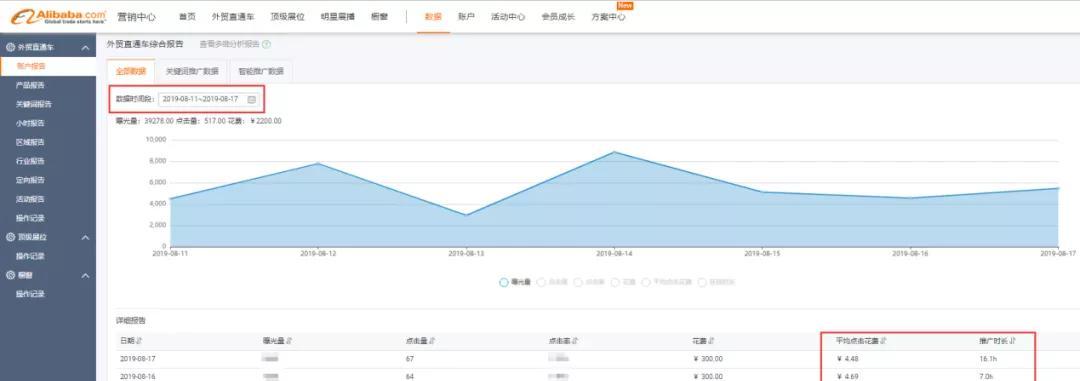The height and width of the screenshot is (381, 1080).
Task: Open the 查看多维分析报告 link
Action: point(229,44)
